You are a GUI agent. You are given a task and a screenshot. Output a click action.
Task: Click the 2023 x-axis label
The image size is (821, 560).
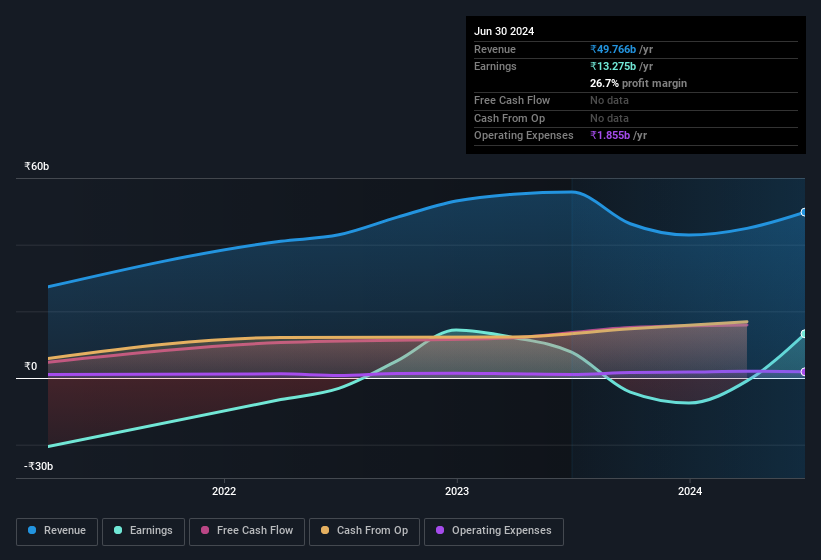pos(457,491)
